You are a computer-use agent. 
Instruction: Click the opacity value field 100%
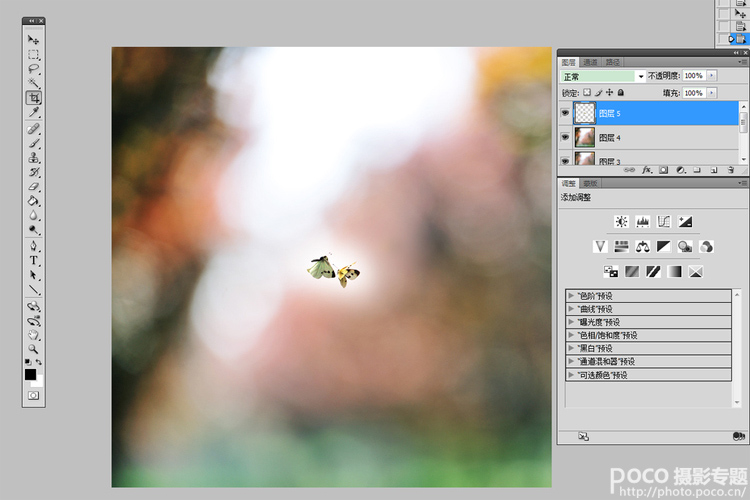point(694,76)
